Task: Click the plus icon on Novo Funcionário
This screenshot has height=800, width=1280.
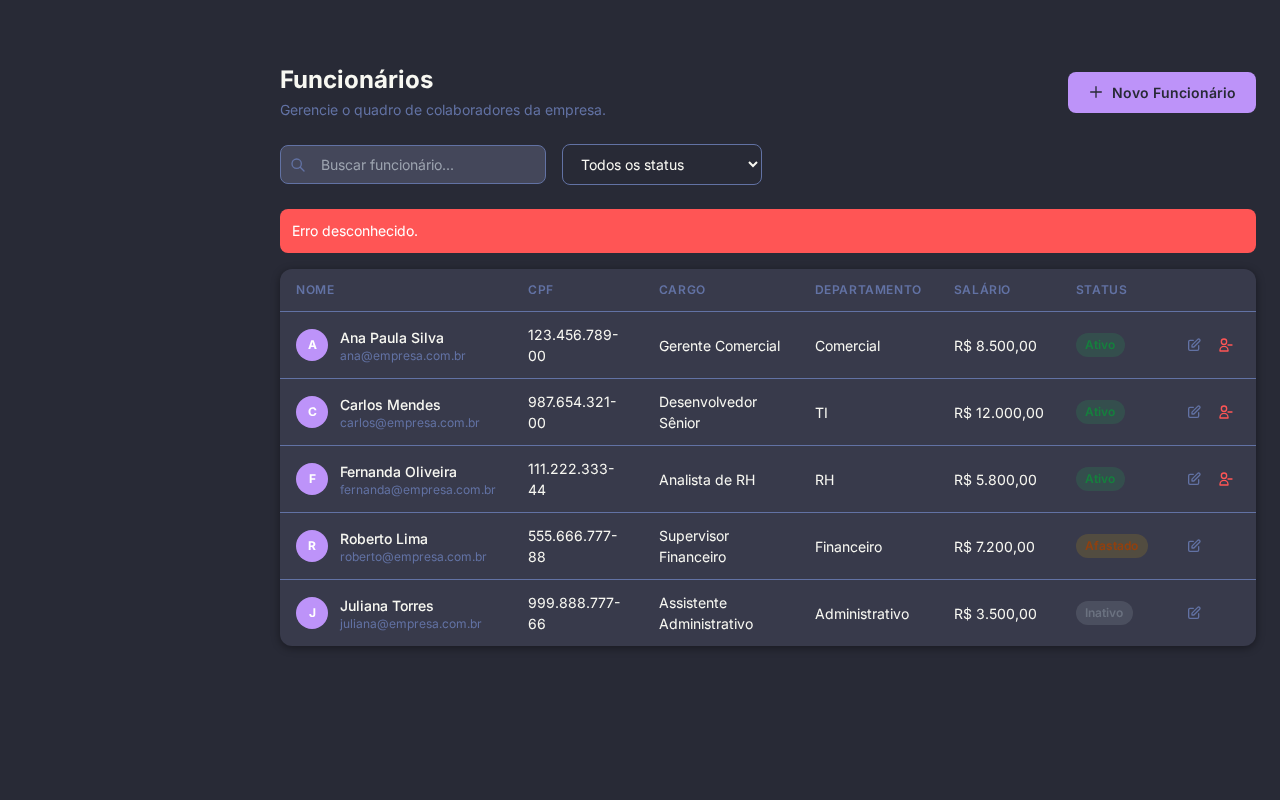Action: [1095, 92]
